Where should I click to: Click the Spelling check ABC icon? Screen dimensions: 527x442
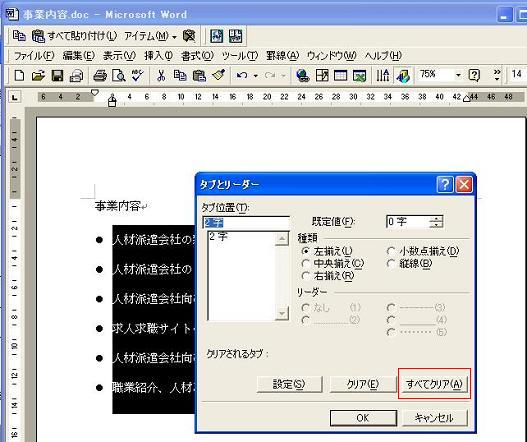[137, 75]
